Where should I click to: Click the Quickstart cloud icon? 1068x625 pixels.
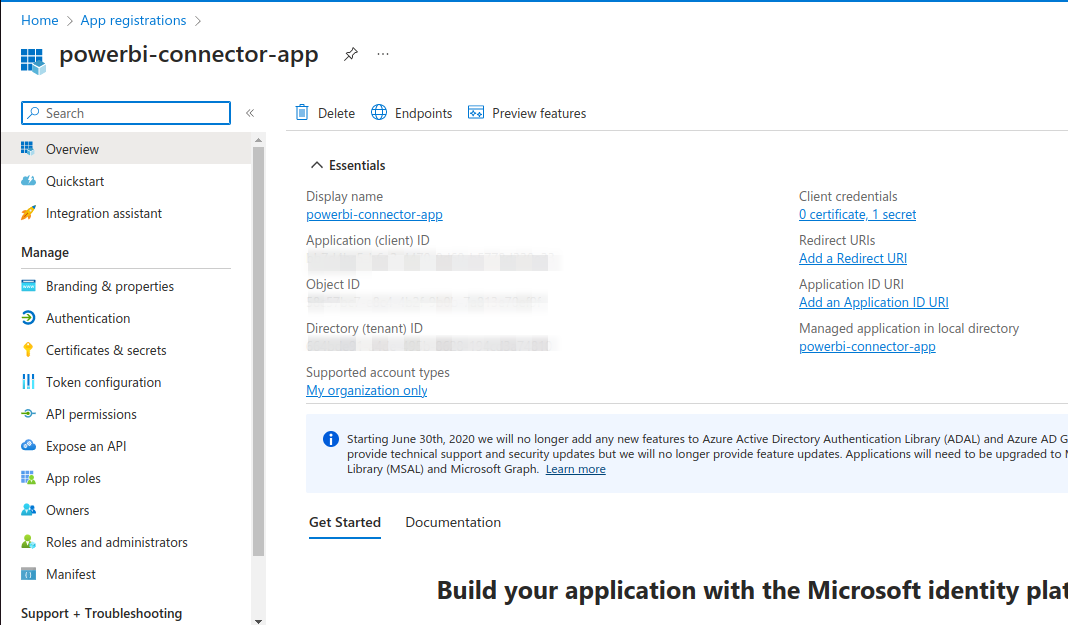[28, 180]
